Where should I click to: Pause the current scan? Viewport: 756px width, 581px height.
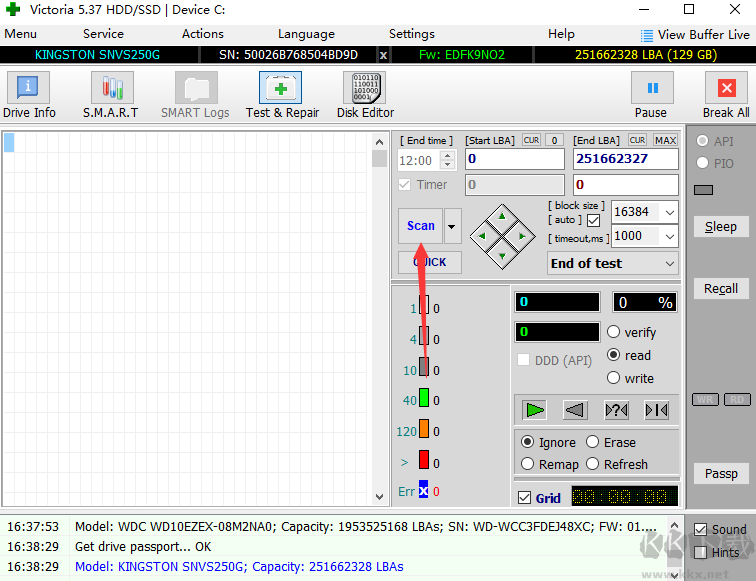point(651,96)
